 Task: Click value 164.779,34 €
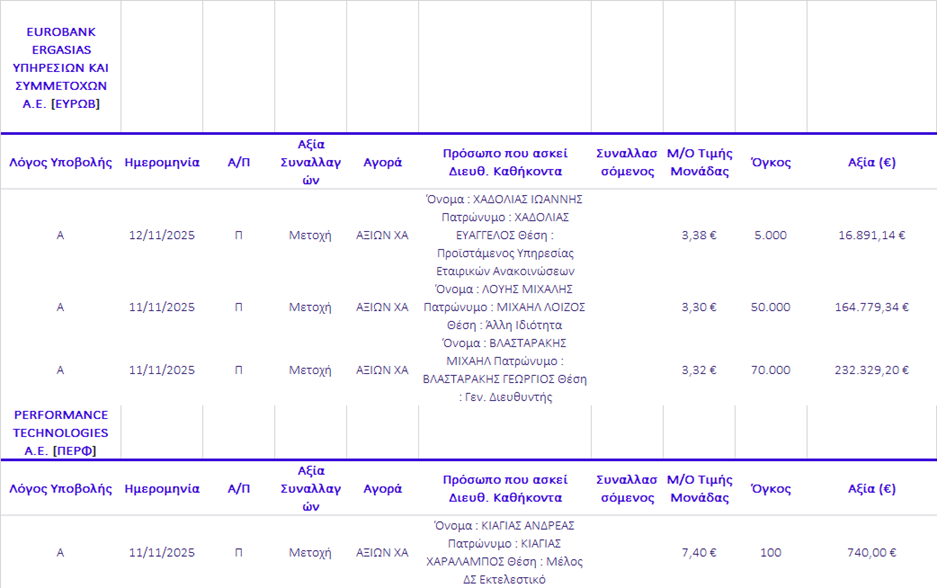[872, 307]
